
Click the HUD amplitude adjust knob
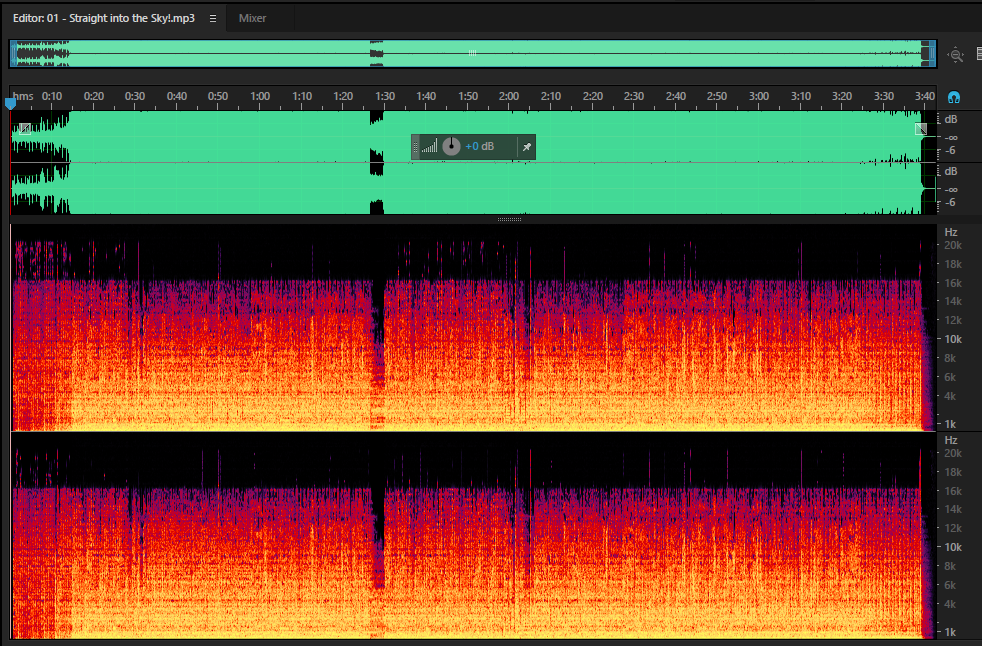pyautogui.click(x=451, y=147)
